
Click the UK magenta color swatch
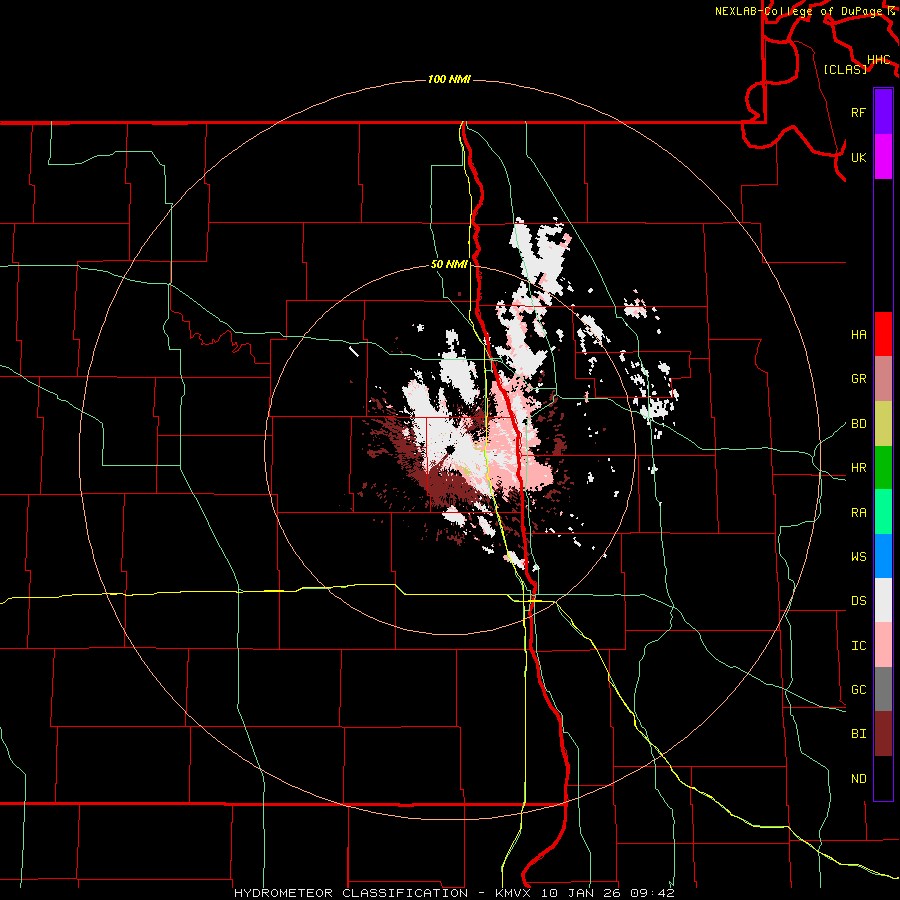[883, 157]
